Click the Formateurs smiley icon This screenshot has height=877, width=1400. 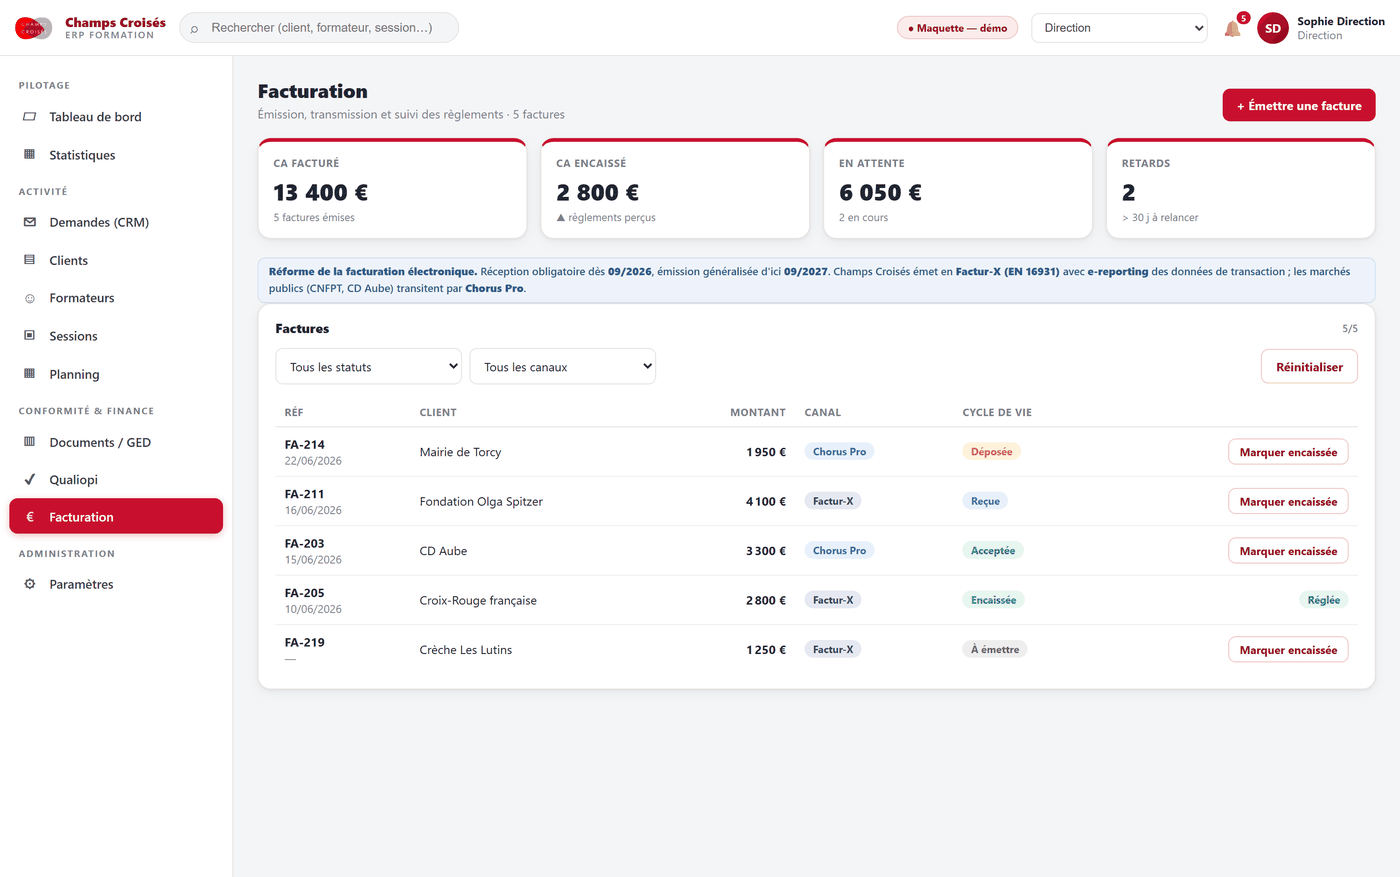point(30,298)
